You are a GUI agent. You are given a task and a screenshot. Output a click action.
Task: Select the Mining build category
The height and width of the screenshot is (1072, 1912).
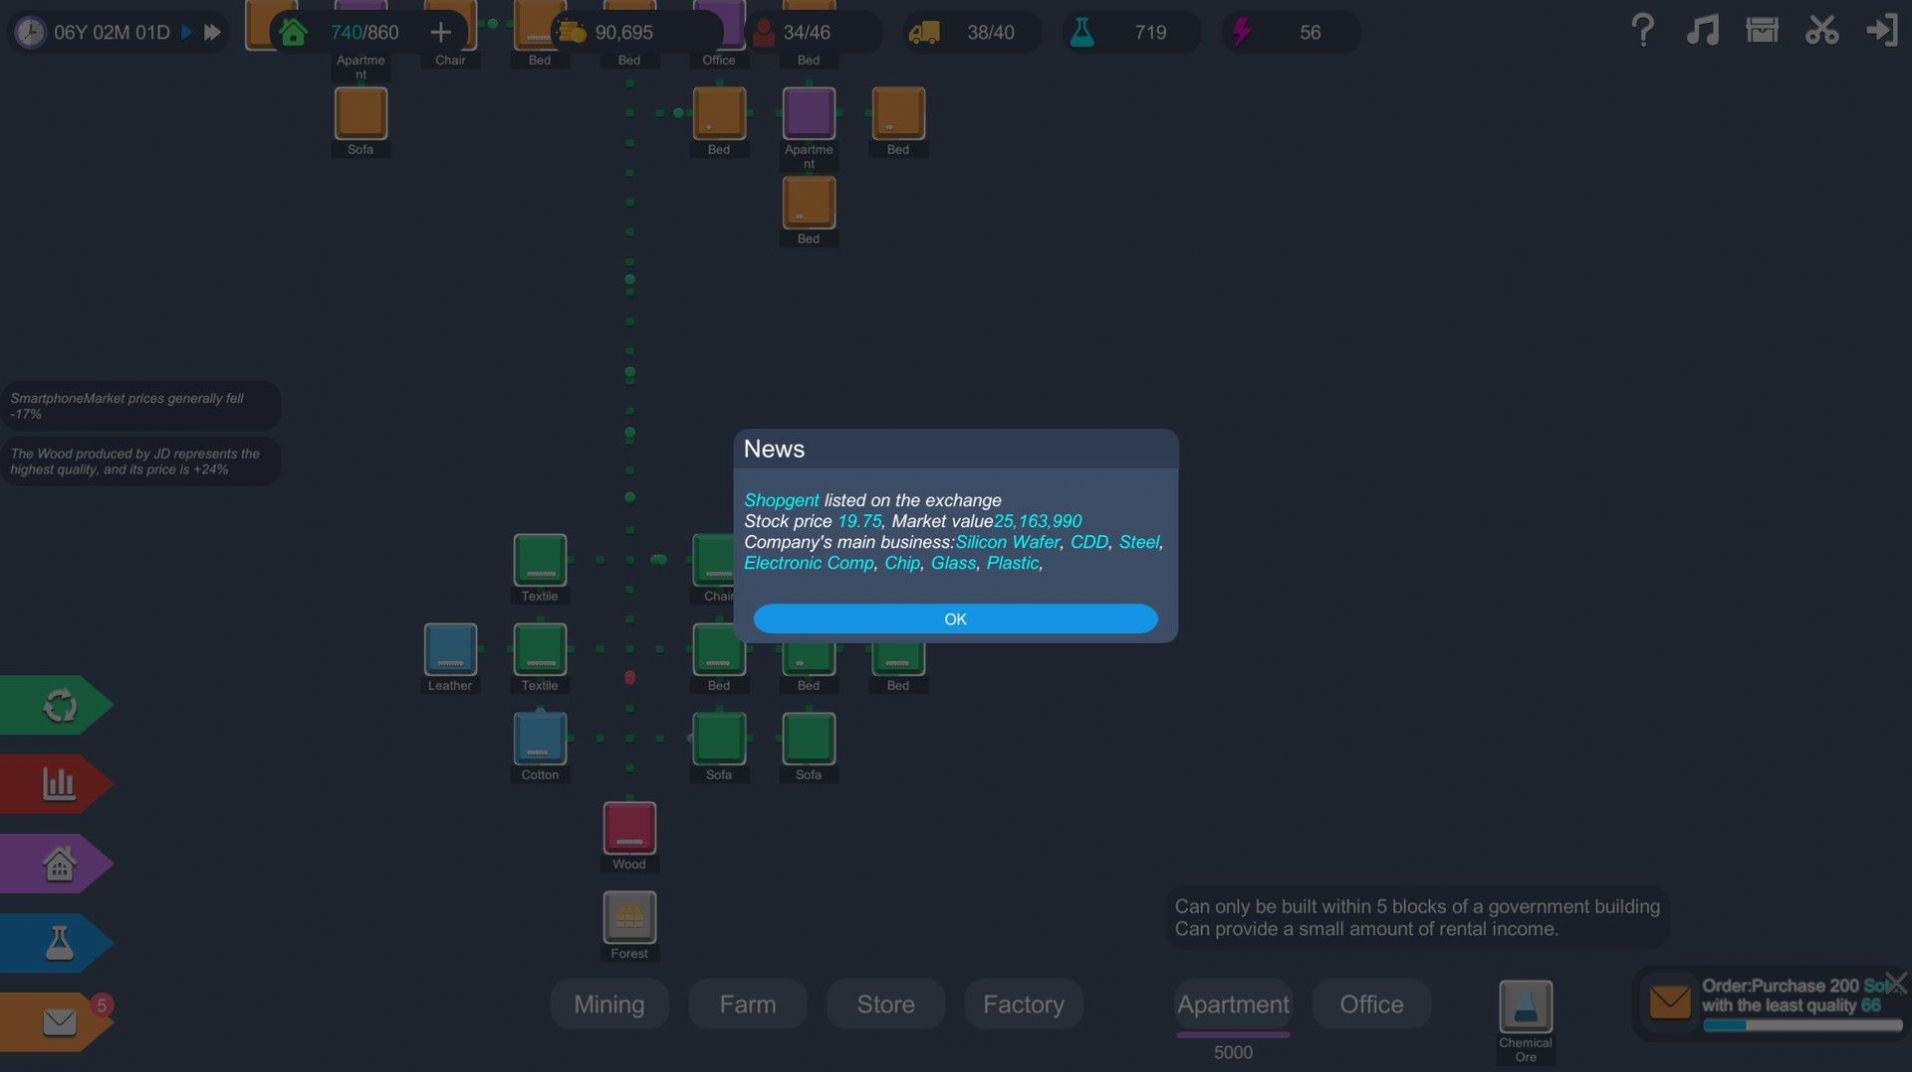pos(609,1004)
